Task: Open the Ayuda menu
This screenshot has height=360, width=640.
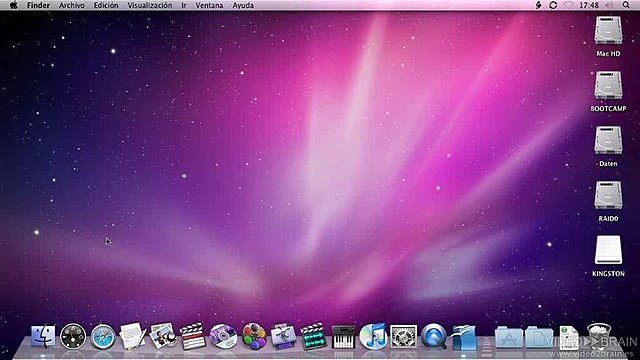Action: tap(243, 5)
